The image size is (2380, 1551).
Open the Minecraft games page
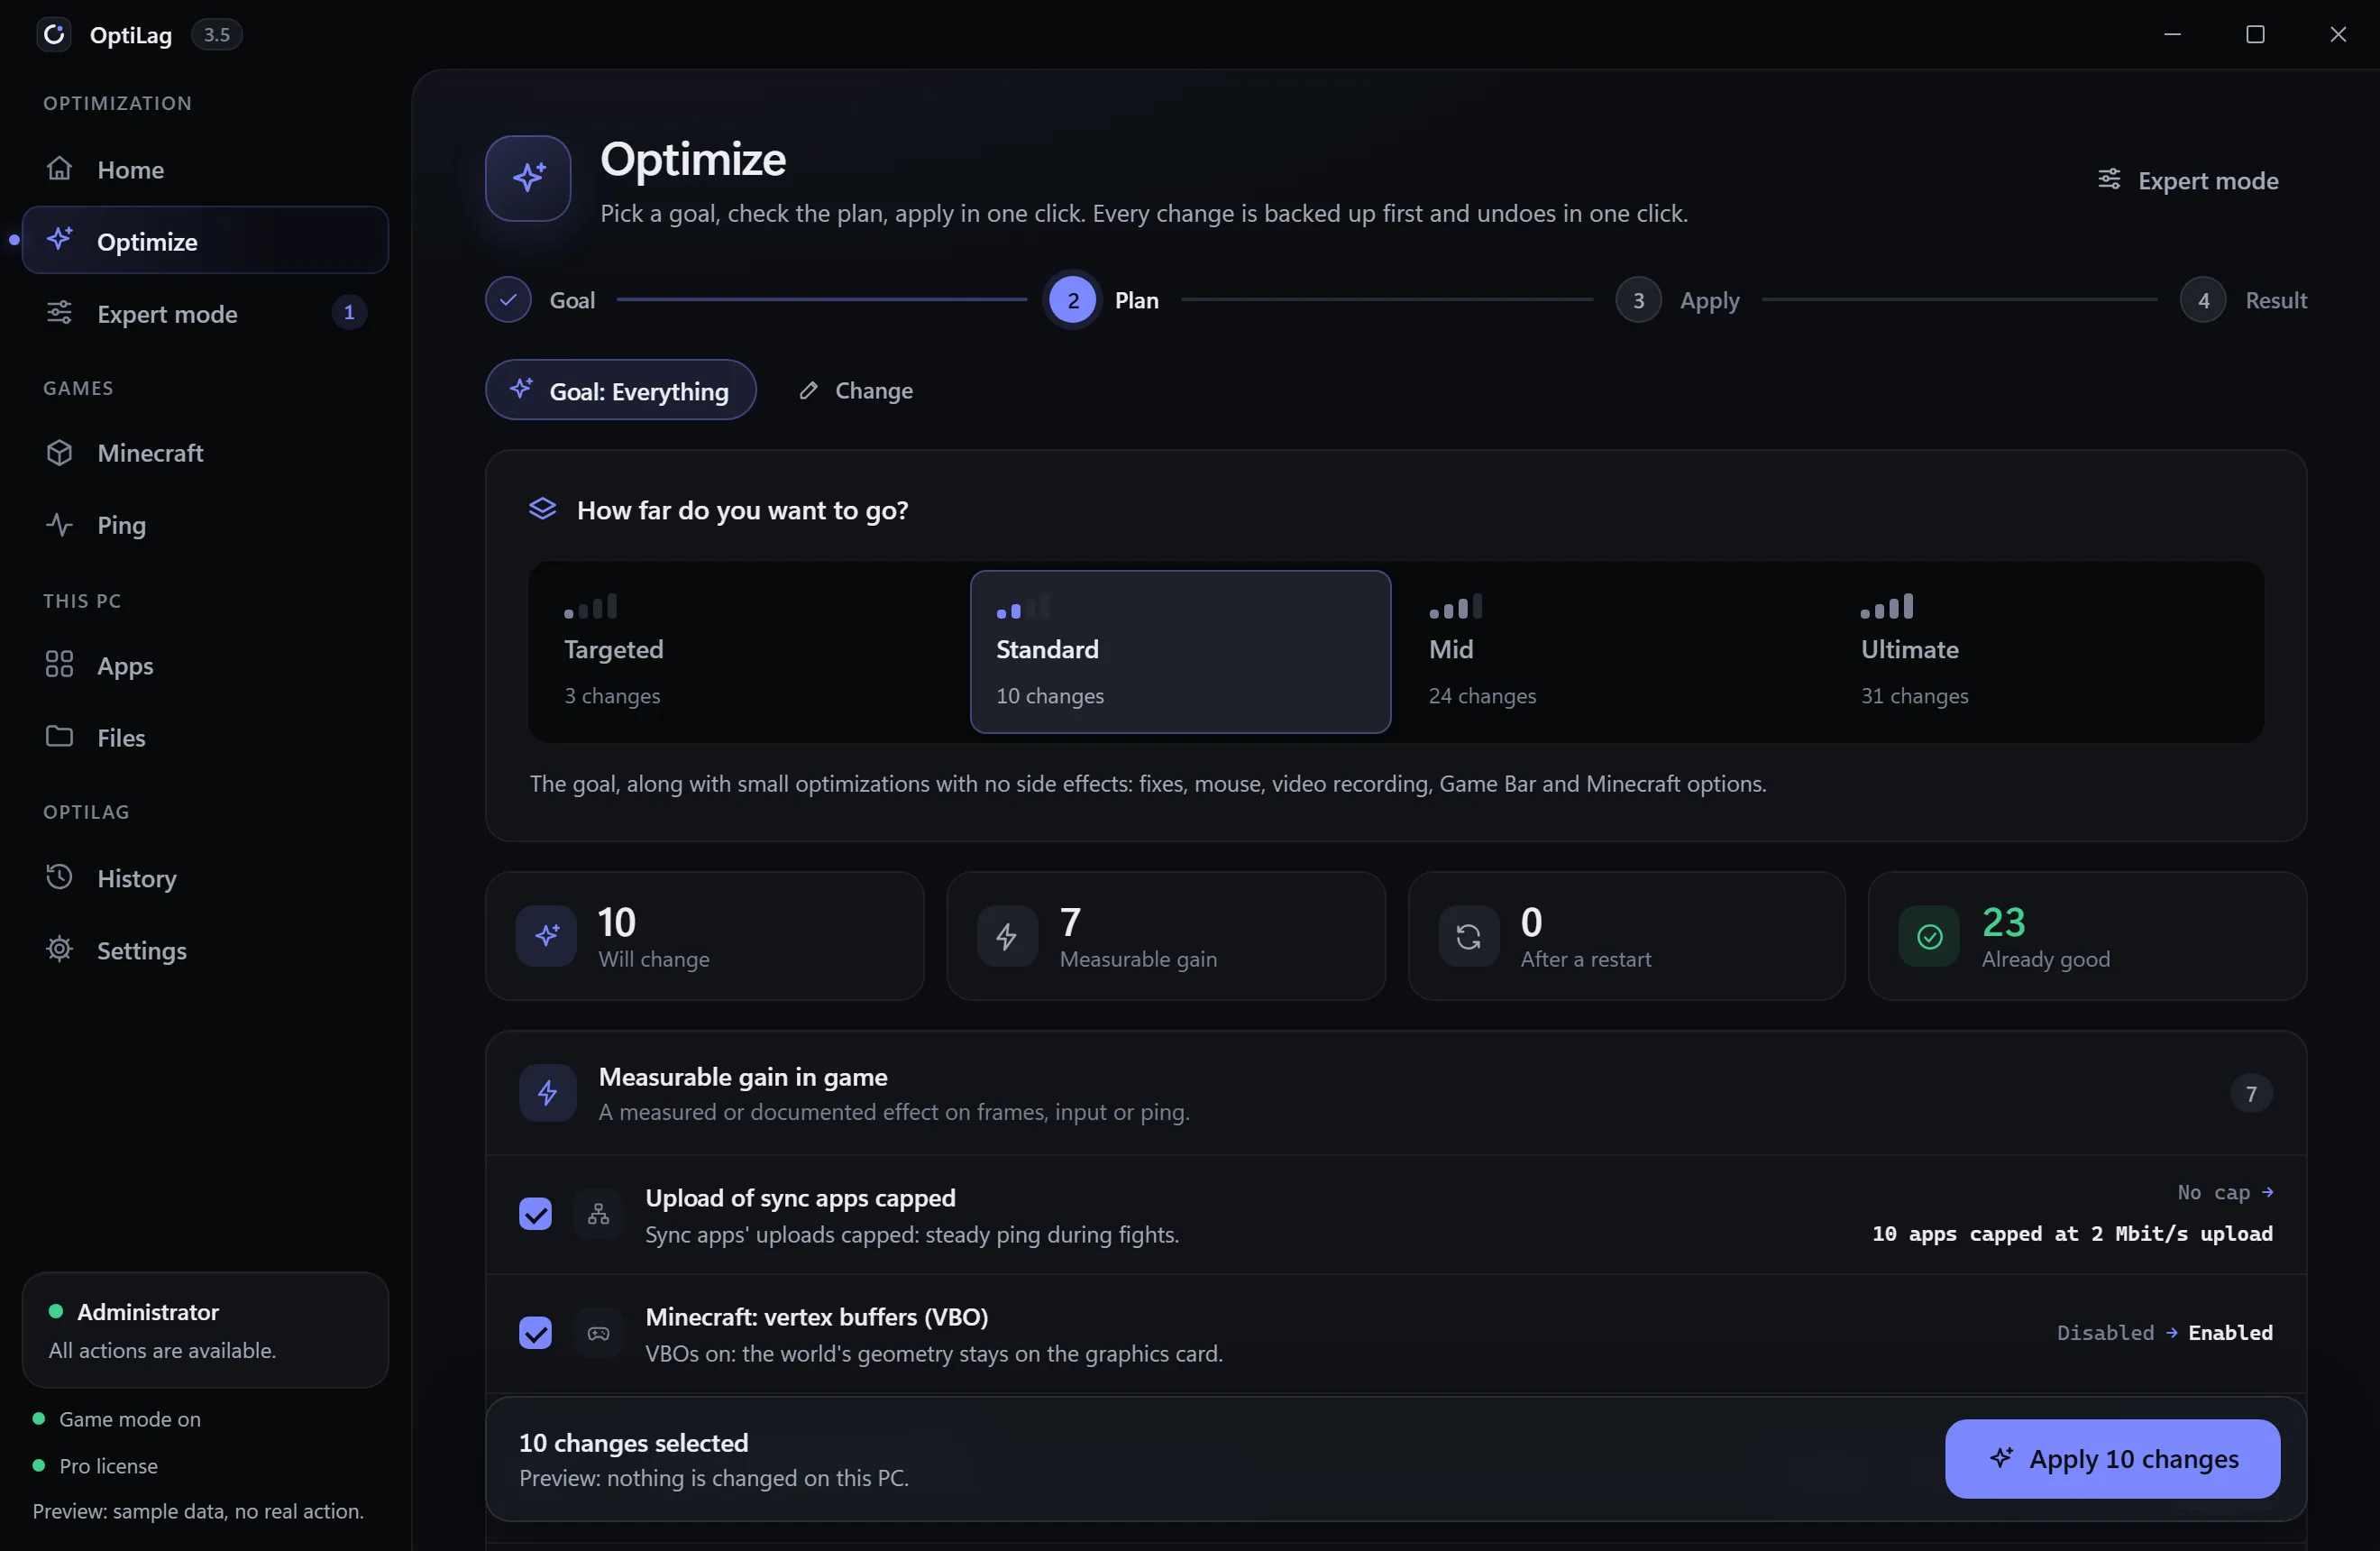coord(205,452)
